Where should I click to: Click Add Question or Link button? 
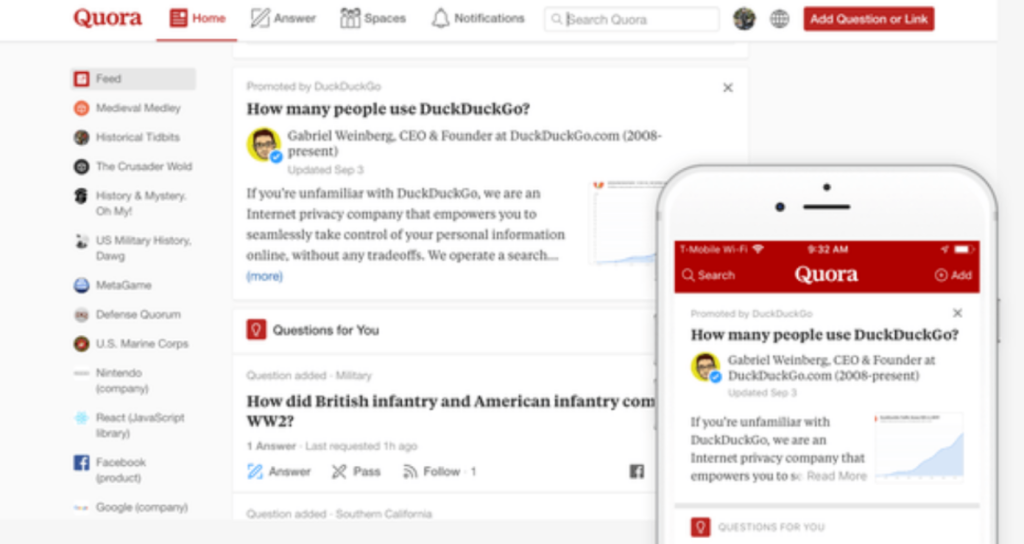tap(869, 19)
